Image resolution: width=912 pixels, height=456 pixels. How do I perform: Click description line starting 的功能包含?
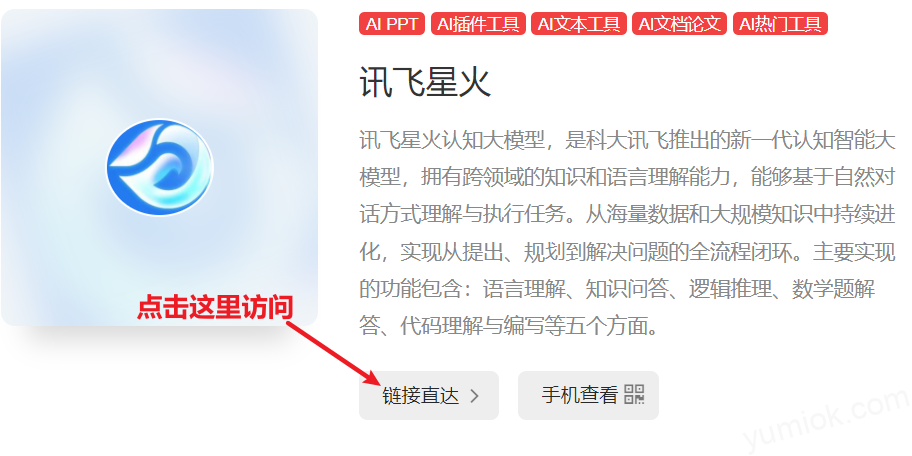point(617,289)
